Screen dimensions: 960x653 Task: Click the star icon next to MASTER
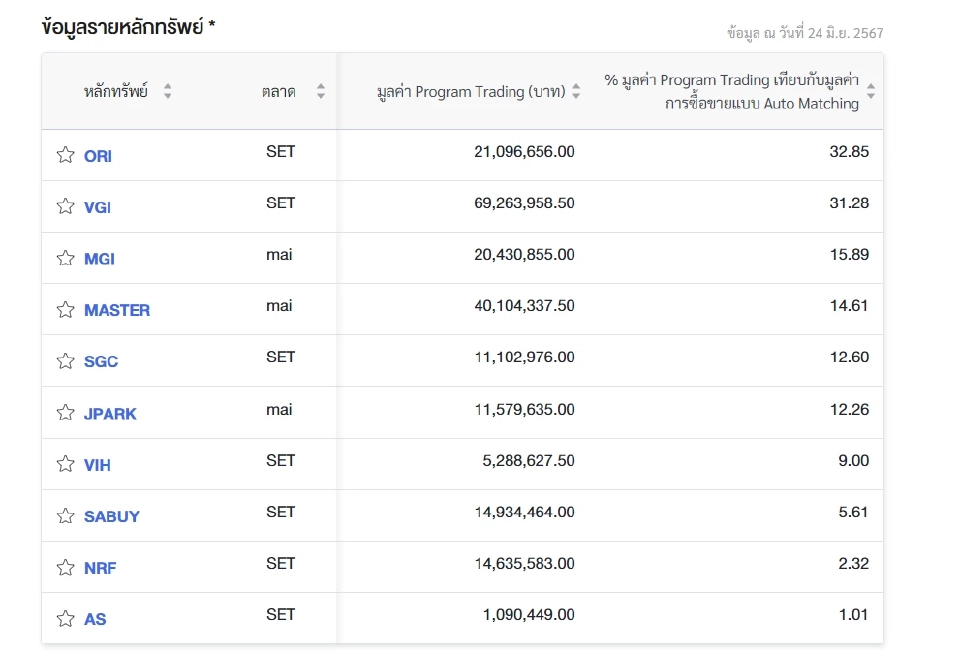click(x=65, y=309)
